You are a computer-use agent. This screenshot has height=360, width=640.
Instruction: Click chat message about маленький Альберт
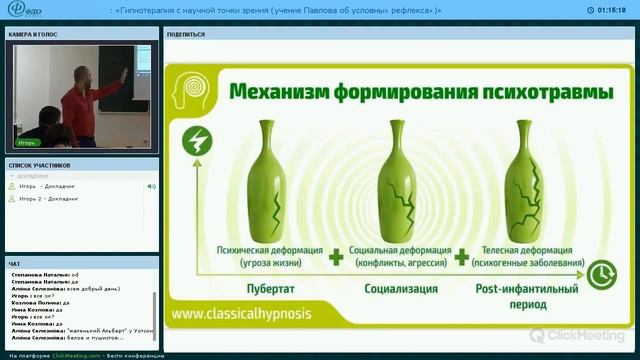[x=82, y=331]
